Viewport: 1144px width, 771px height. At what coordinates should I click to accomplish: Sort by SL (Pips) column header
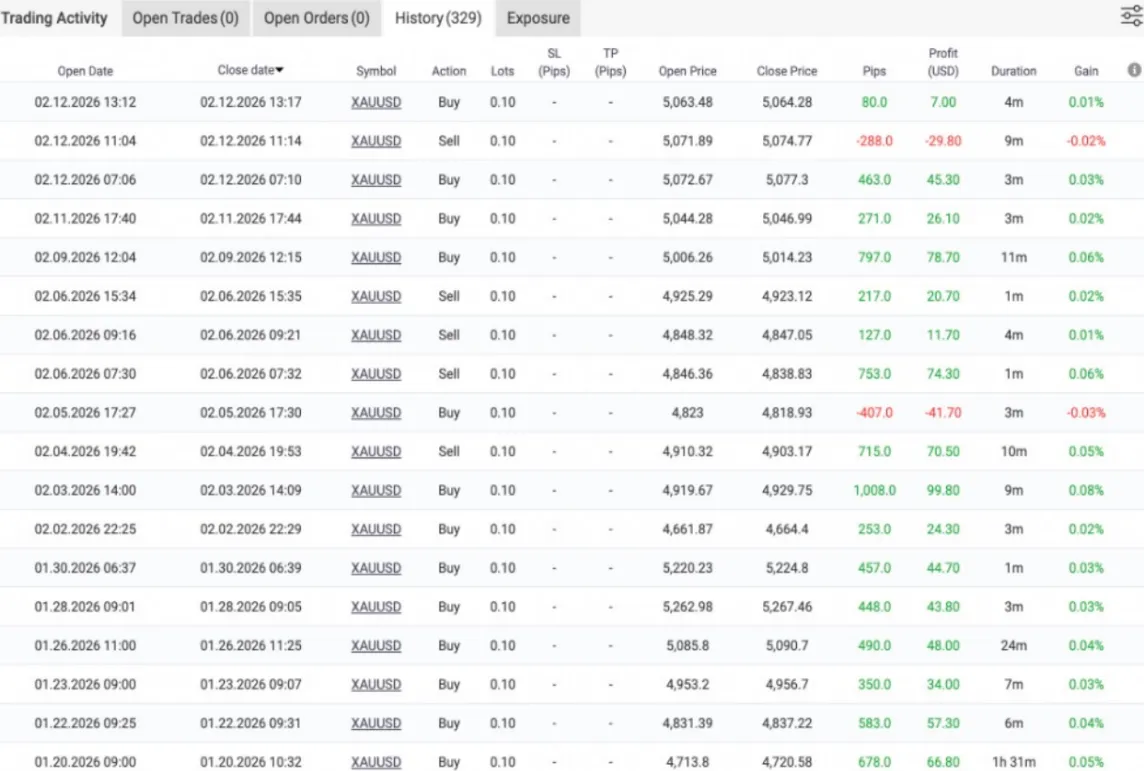[554, 62]
